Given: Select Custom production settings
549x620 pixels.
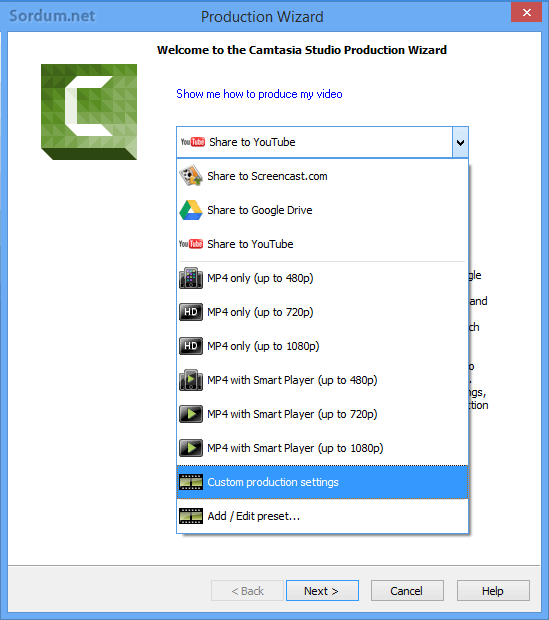Looking at the screenshot, I should click(x=322, y=482).
